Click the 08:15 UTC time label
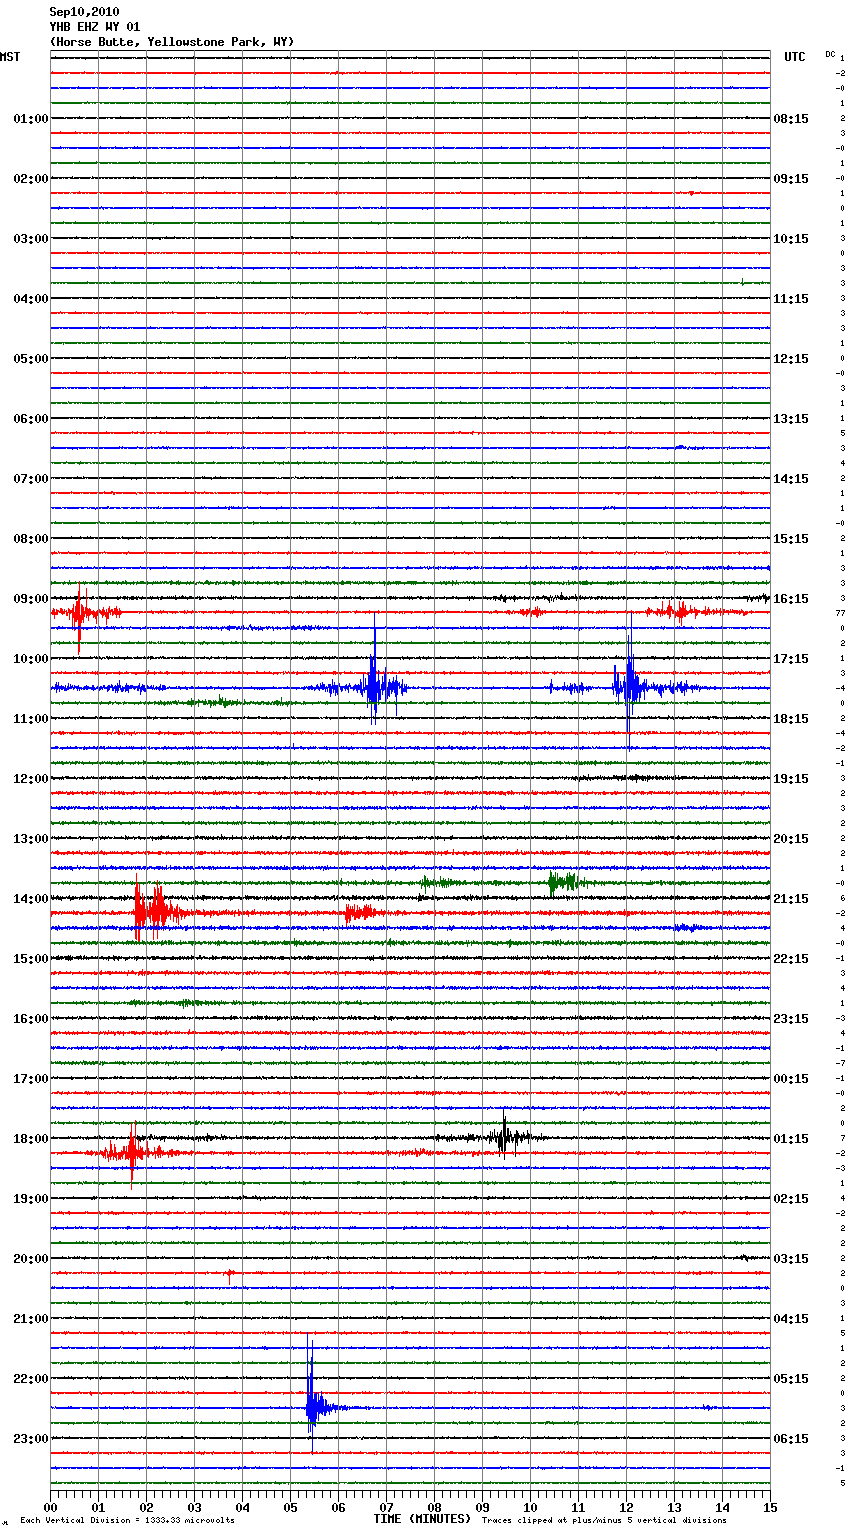850x1534 pixels. [x=791, y=119]
